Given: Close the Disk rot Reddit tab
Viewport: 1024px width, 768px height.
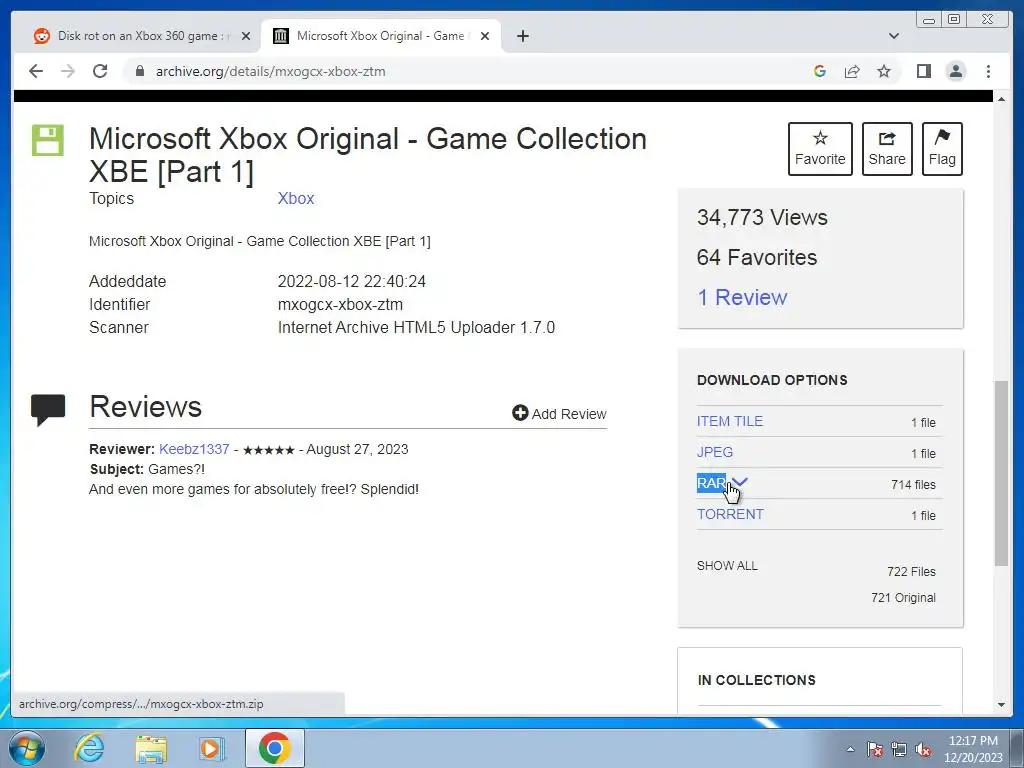Looking at the screenshot, I should click(x=246, y=36).
